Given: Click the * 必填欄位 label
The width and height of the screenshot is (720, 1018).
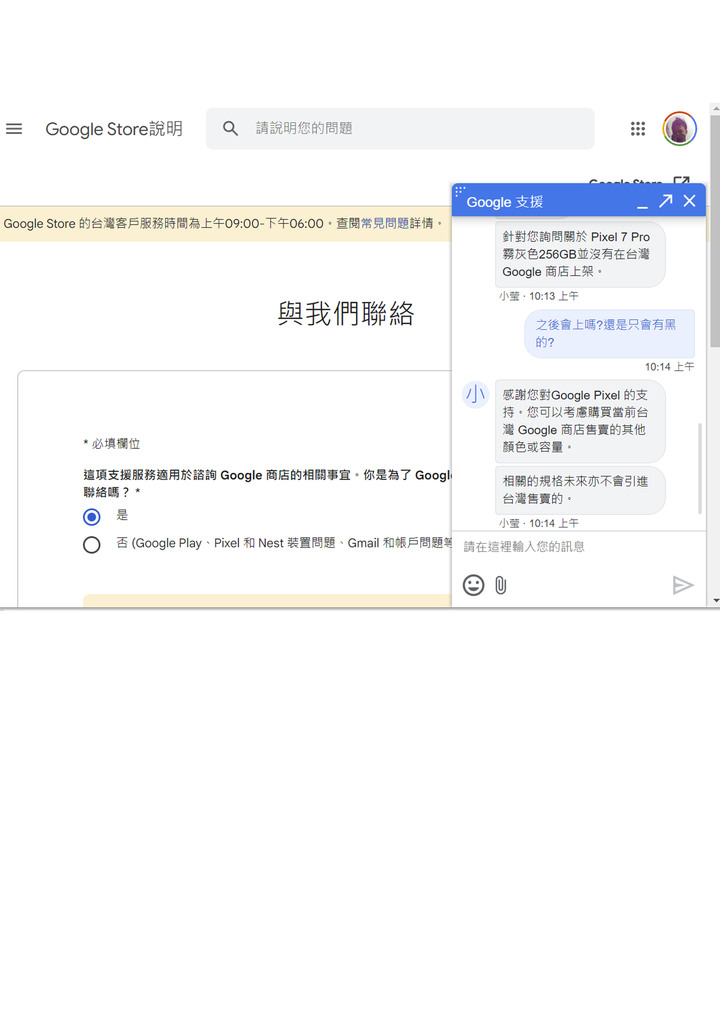Looking at the screenshot, I should pyautogui.click(x=112, y=444).
